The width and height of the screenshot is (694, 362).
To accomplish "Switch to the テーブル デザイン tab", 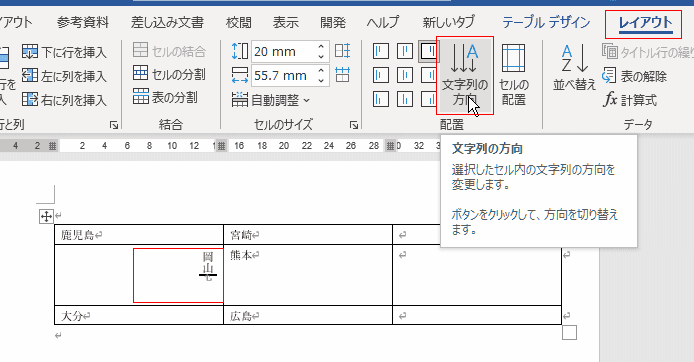I will (x=546, y=22).
